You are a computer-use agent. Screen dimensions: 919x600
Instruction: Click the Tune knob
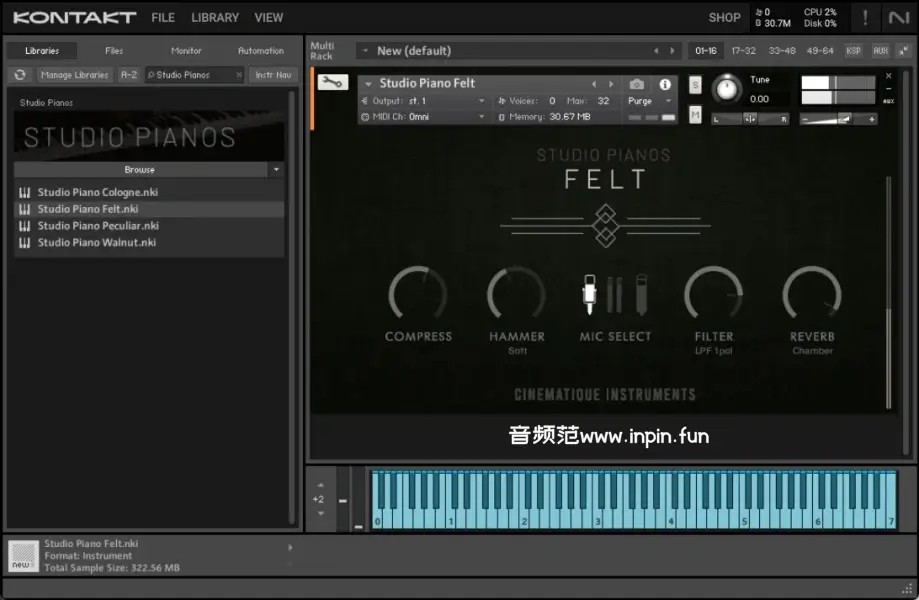coord(727,91)
